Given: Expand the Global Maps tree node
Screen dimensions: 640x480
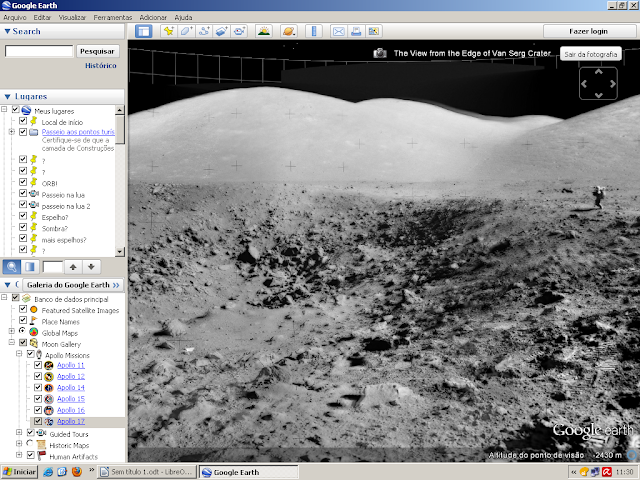Looking at the screenshot, I should (x=12, y=331).
